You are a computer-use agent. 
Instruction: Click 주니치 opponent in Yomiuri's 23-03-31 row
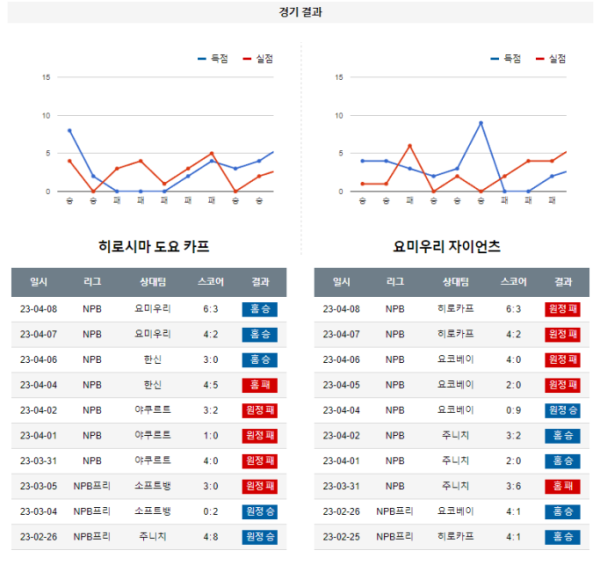[455, 486]
